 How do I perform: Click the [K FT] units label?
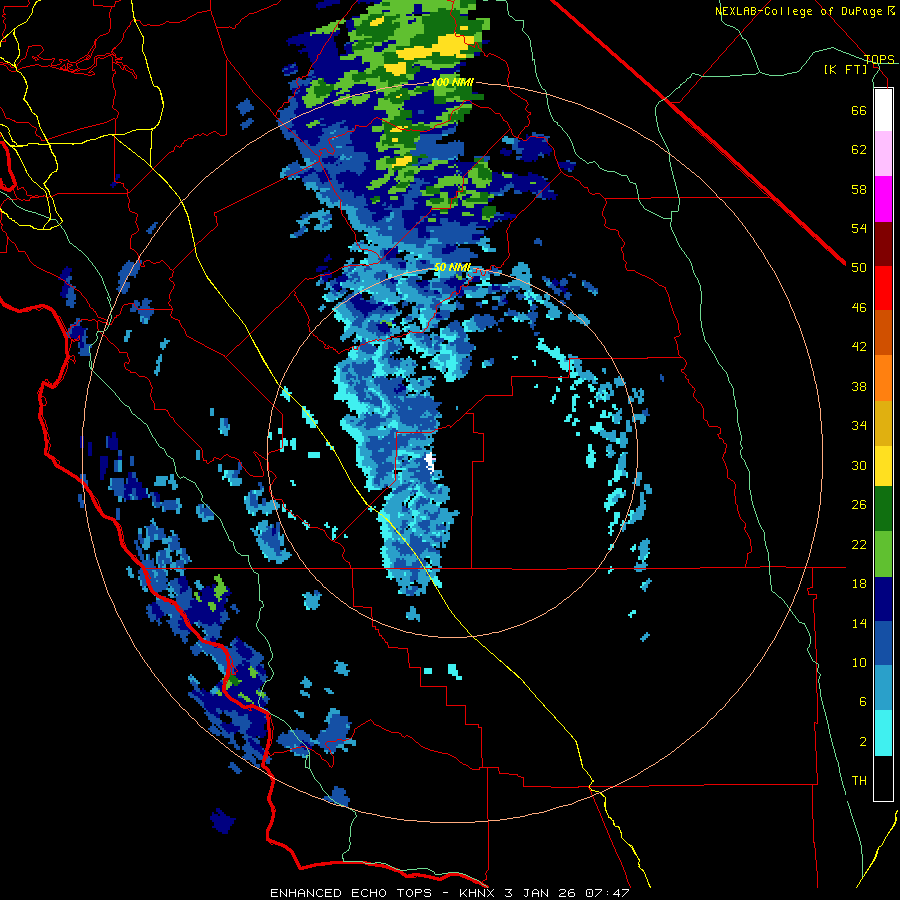[845, 69]
